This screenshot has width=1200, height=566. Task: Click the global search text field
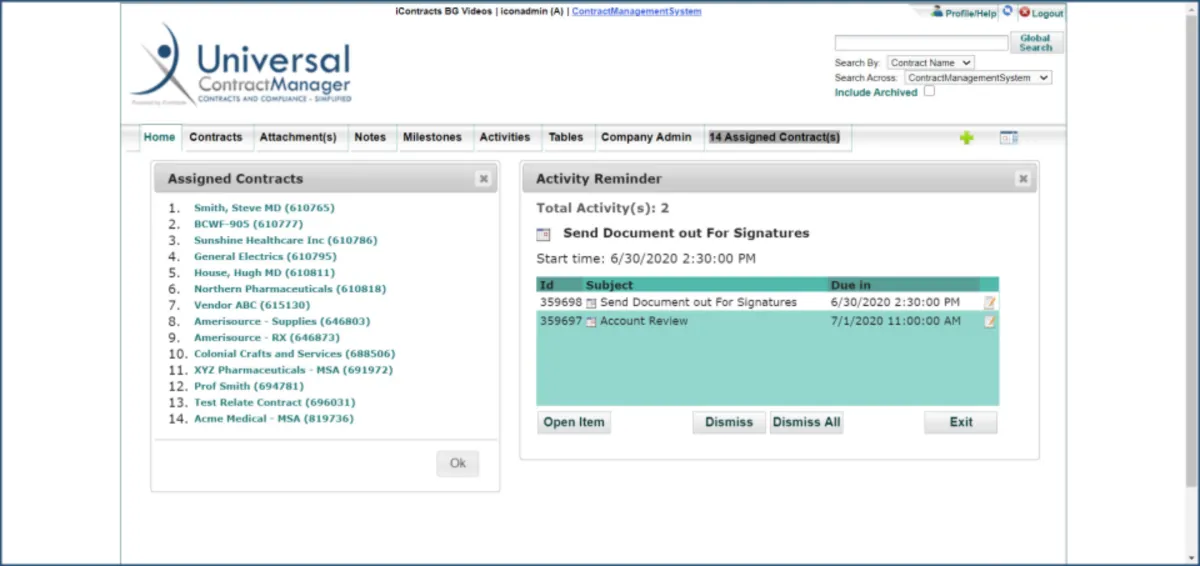921,43
